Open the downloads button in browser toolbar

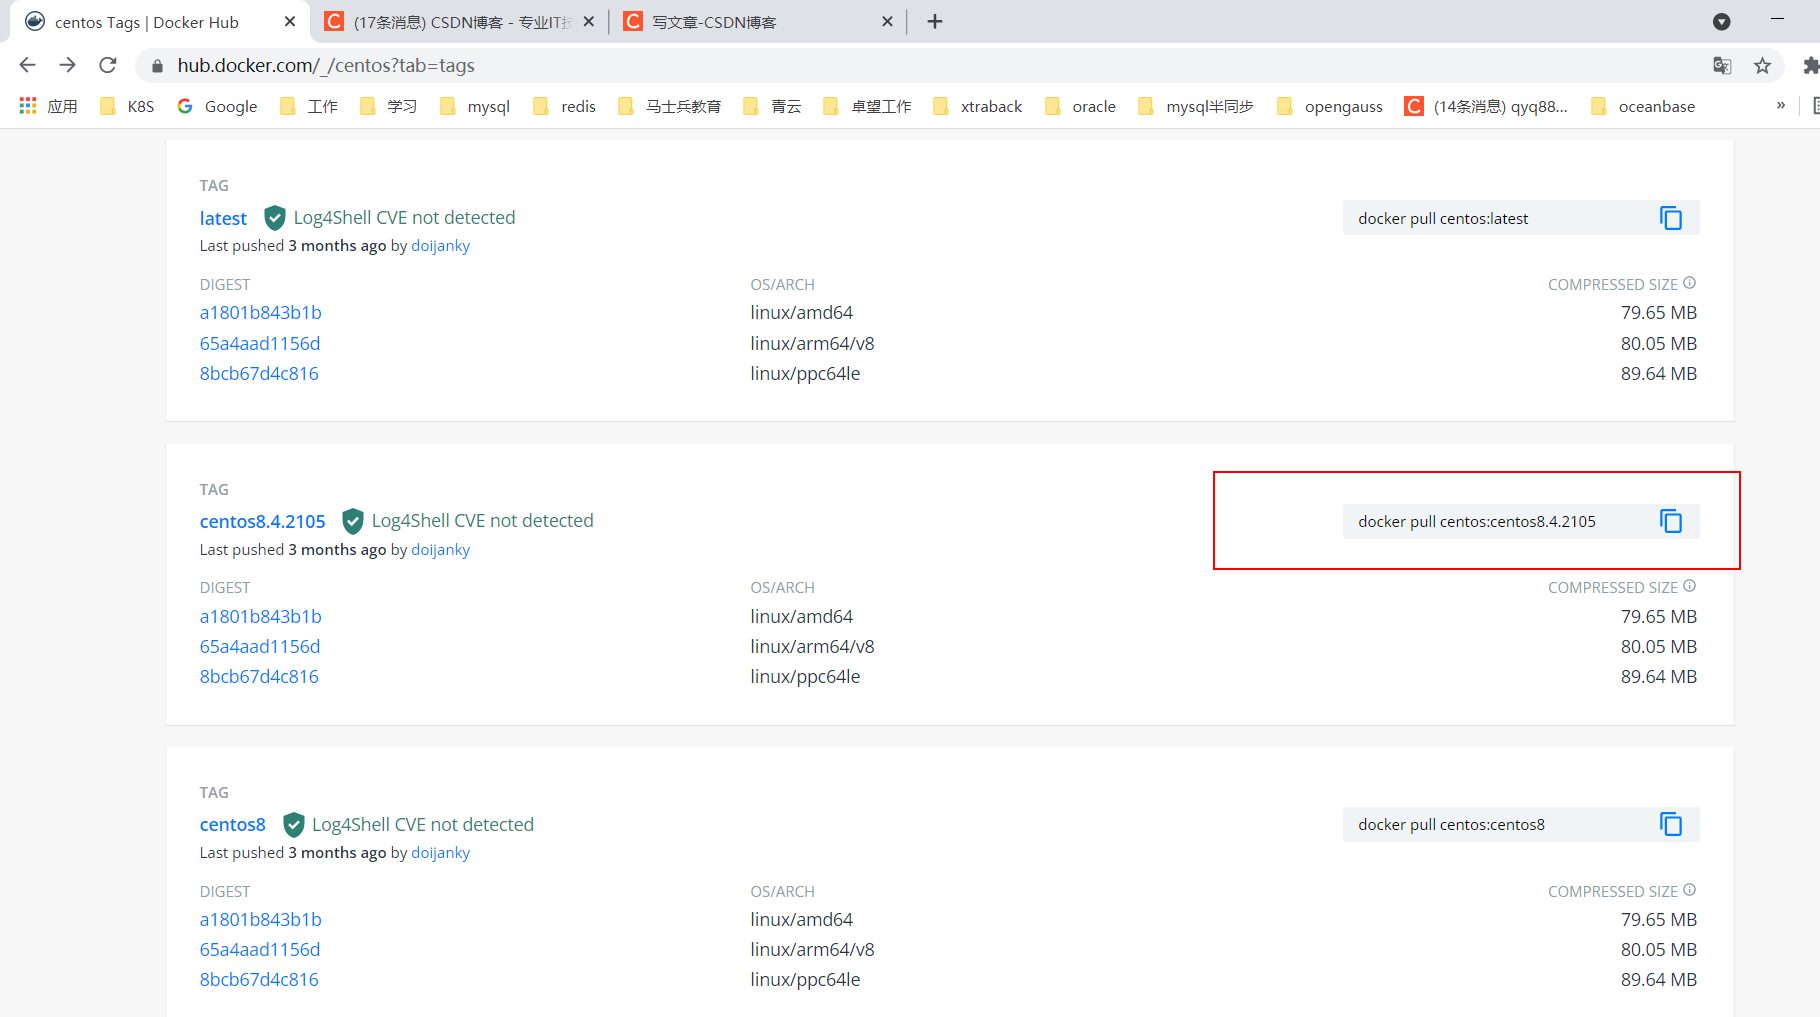point(1722,21)
